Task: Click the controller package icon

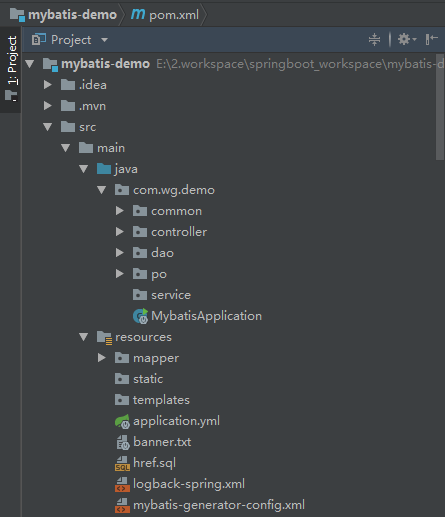Action: coord(140,232)
